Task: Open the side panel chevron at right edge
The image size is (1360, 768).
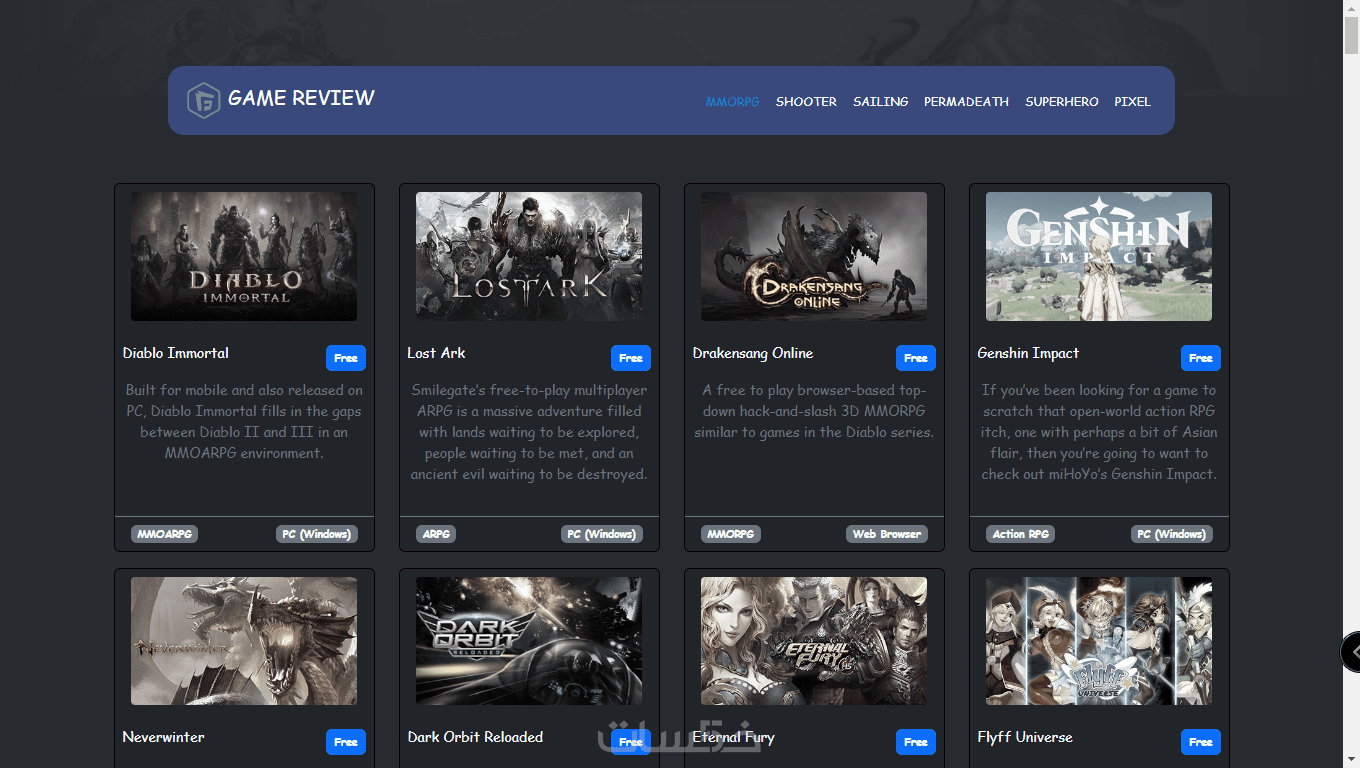Action: 1351,652
